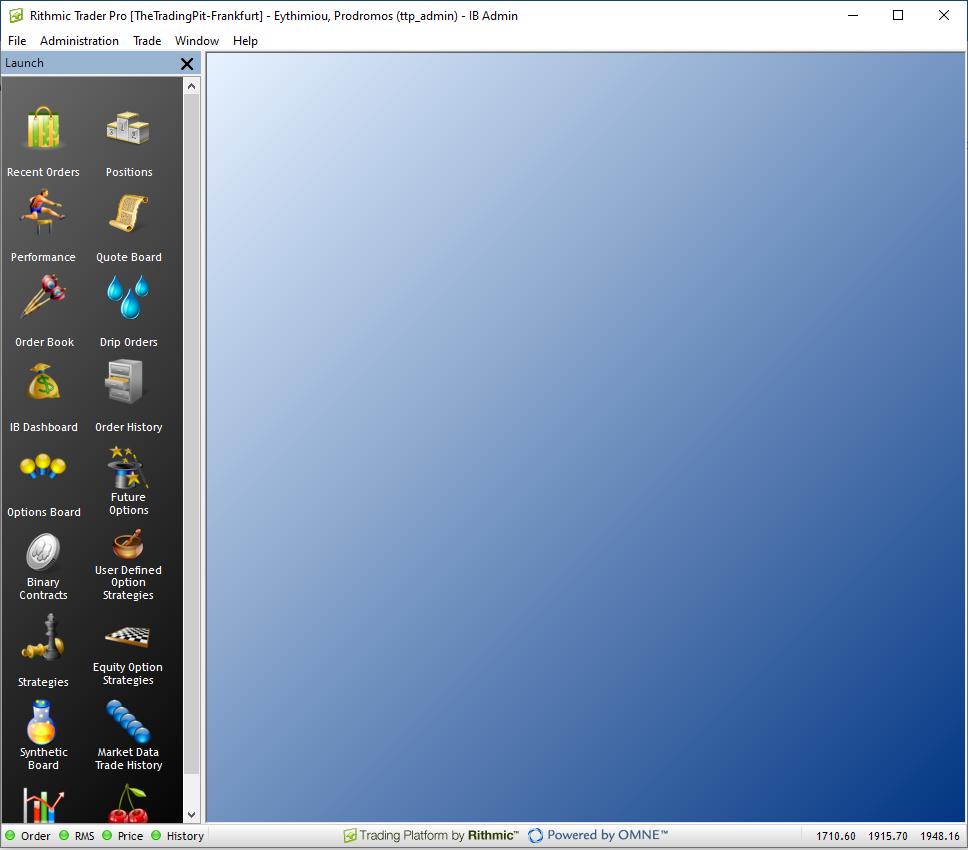Launch Future Options magic hat icon

[x=128, y=467]
